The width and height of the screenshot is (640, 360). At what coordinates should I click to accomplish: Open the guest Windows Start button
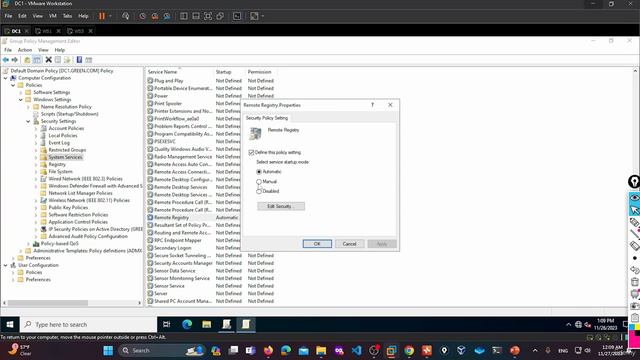[10, 324]
